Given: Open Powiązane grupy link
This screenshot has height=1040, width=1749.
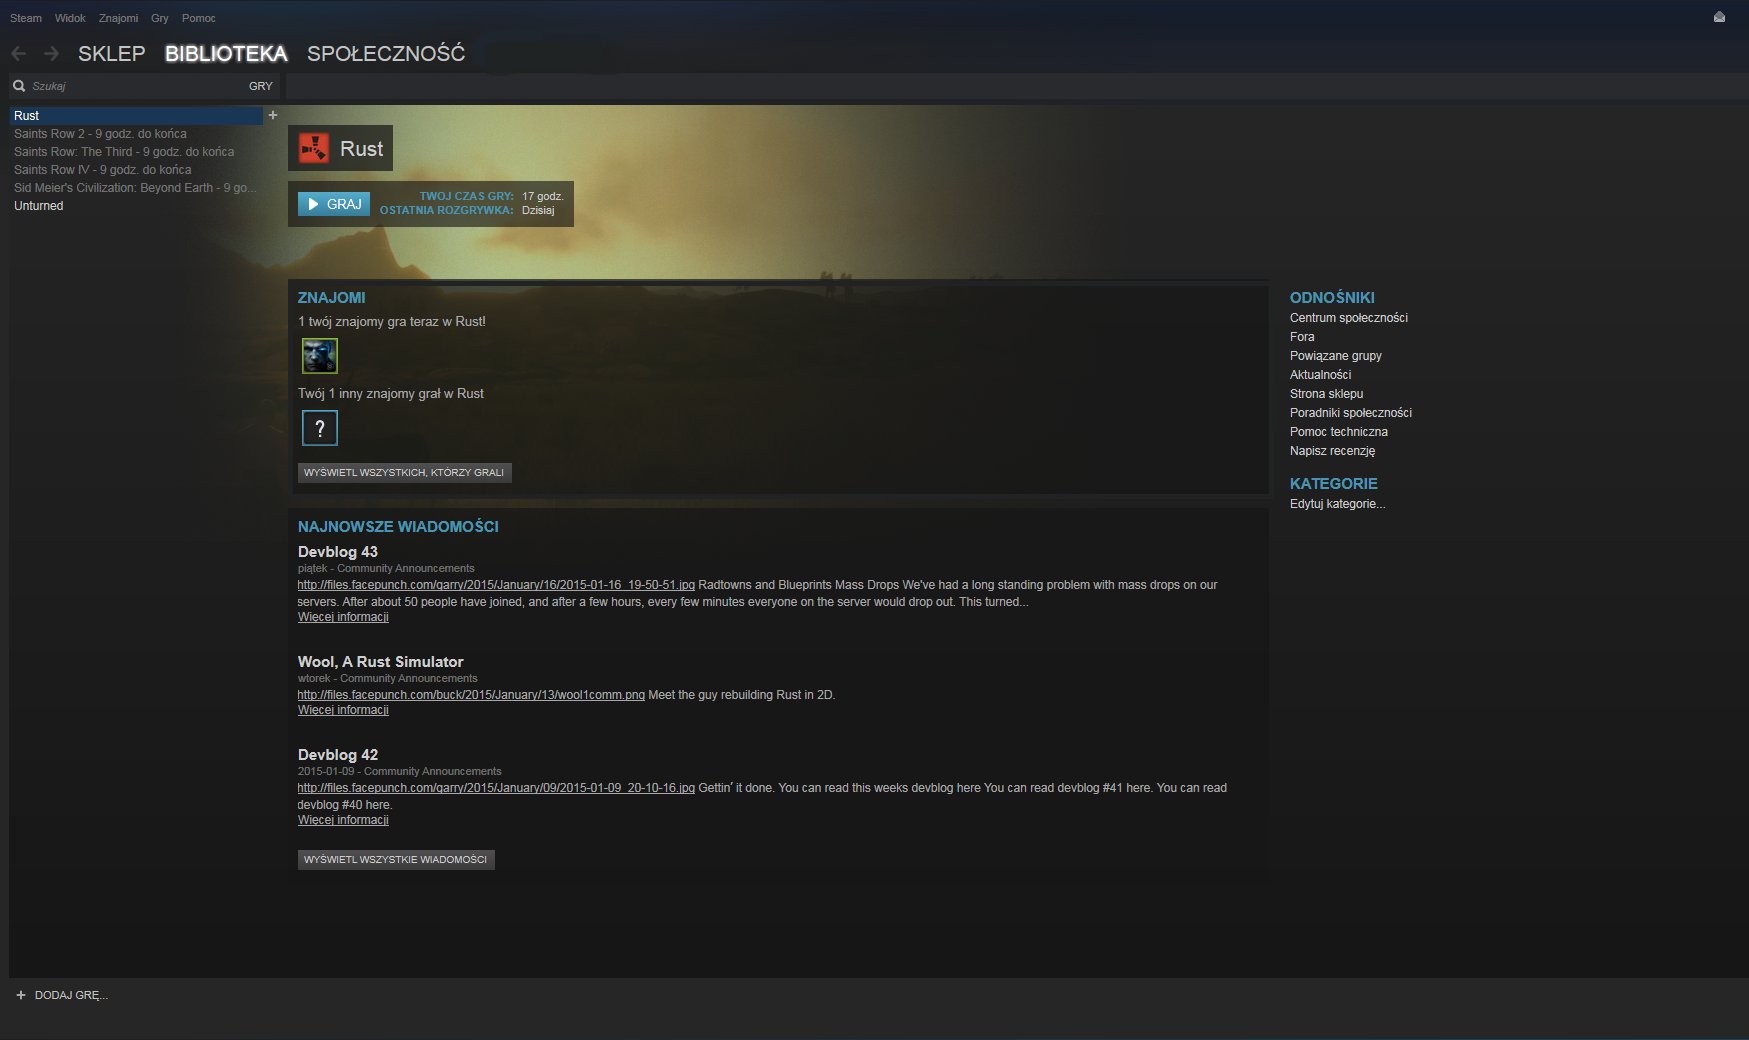Looking at the screenshot, I should tap(1336, 356).
